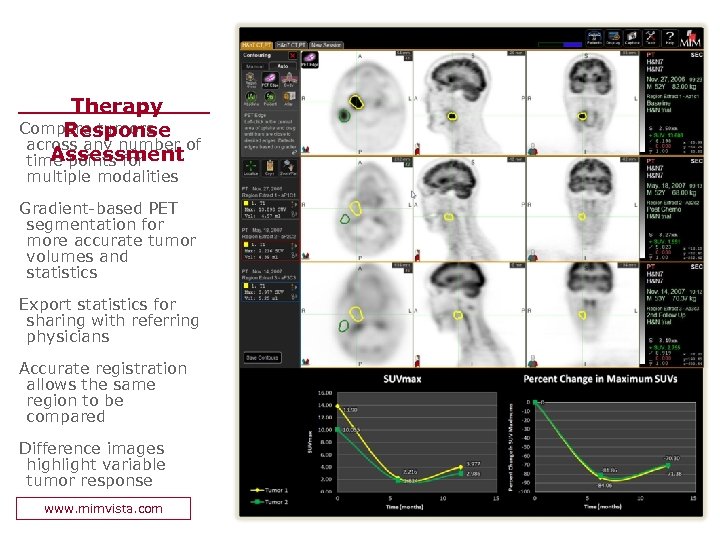Screen dimensions: 720x540
Task: Select the PET Edge contouring tool
Action: 270,79
